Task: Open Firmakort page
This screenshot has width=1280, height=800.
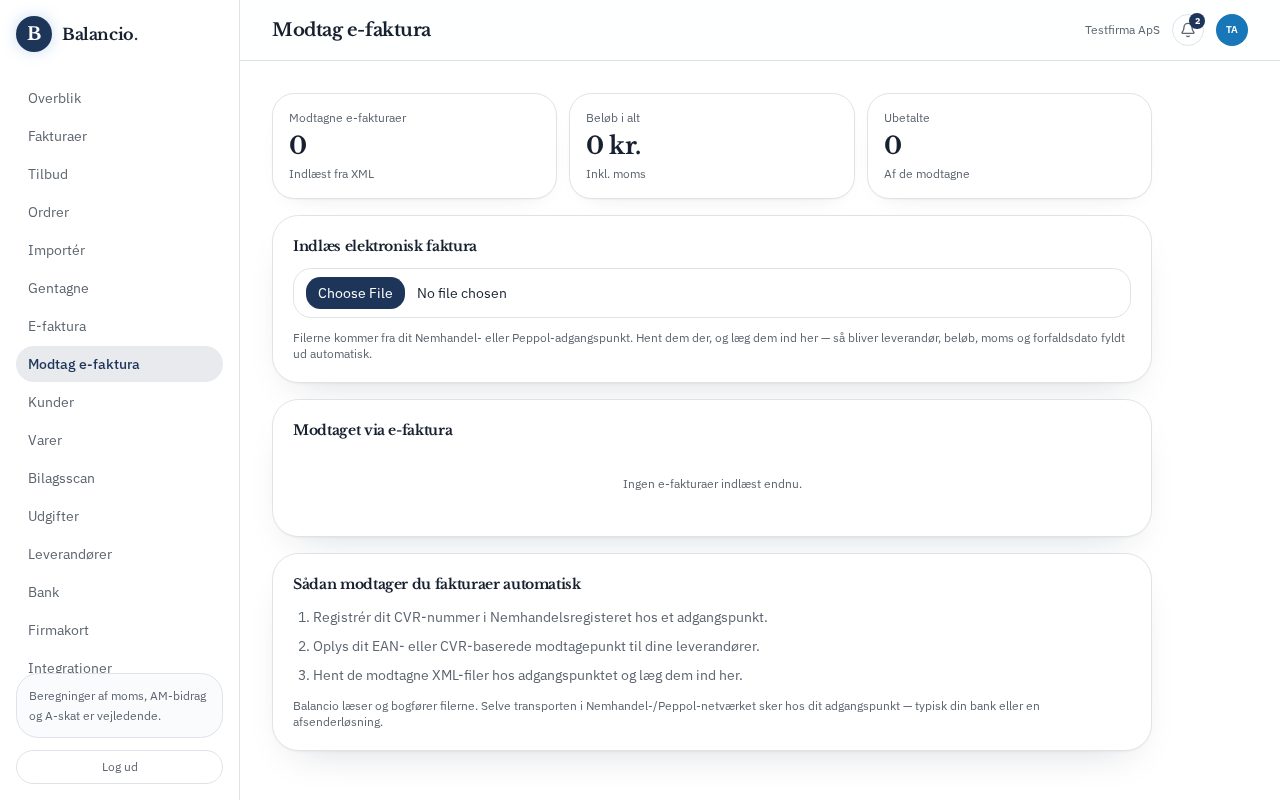Action: pyautogui.click(x=119, y=630)
